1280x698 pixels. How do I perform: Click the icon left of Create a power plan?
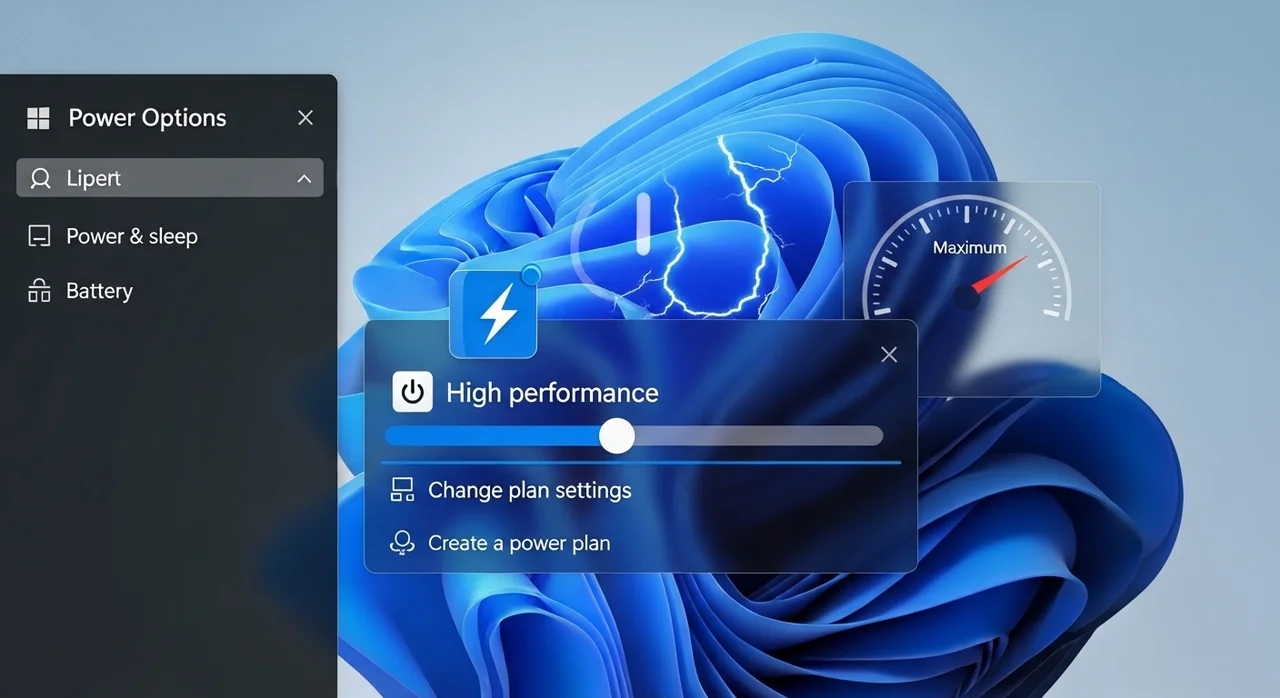[x=402, y=543]
